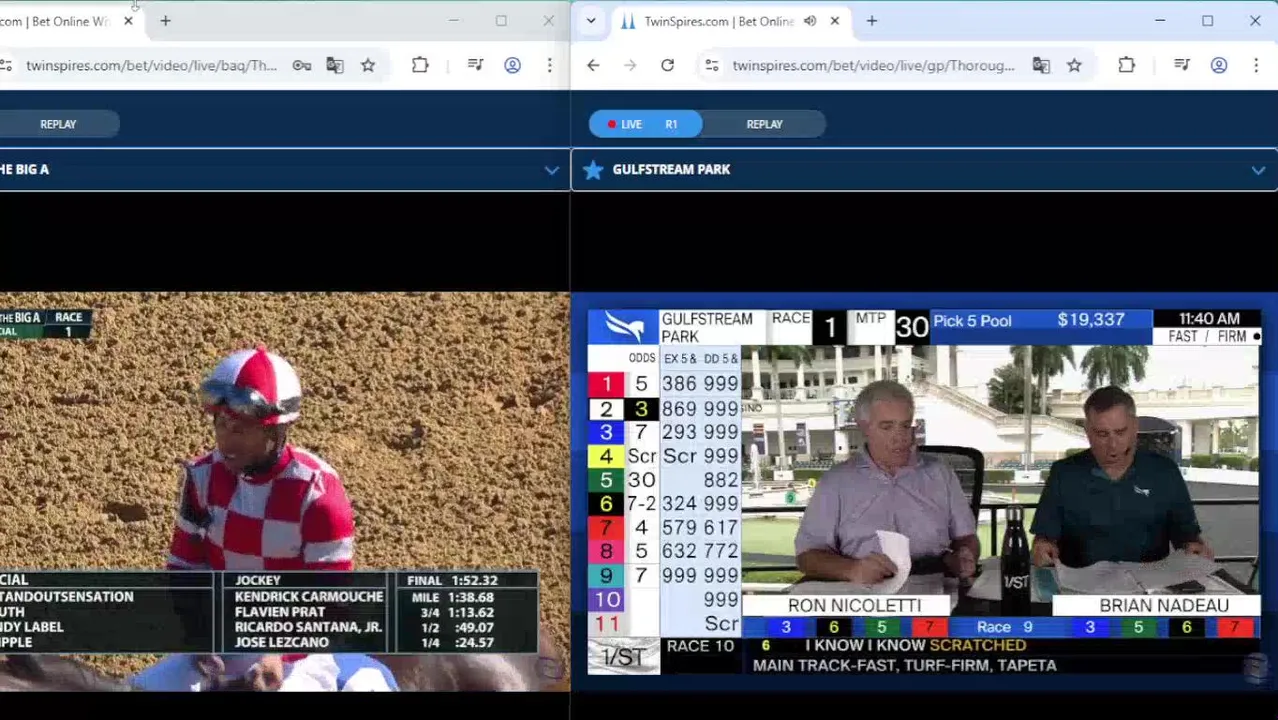Screen dimensions: 1278x720
Task: Click the password key icon in left window
Action: (x=301, y=65)
